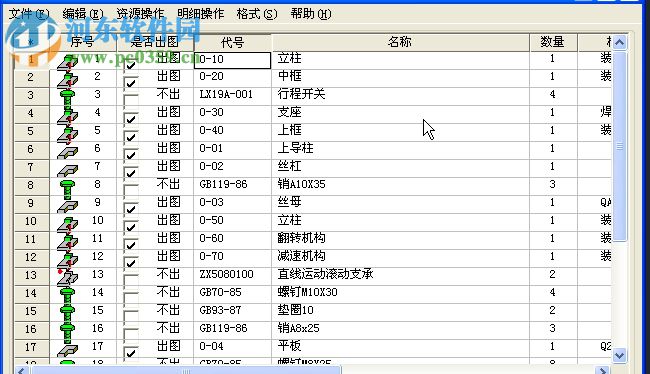Click the vertical scrollbar up arrow
Viewport: 650px width, 374px height.
[x=620, y=42]
